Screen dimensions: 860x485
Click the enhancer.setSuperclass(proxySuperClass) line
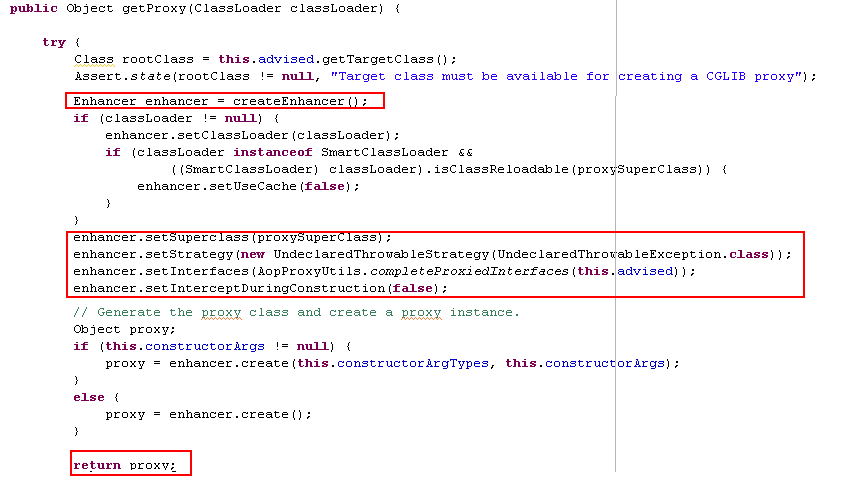tap(233, 238)
